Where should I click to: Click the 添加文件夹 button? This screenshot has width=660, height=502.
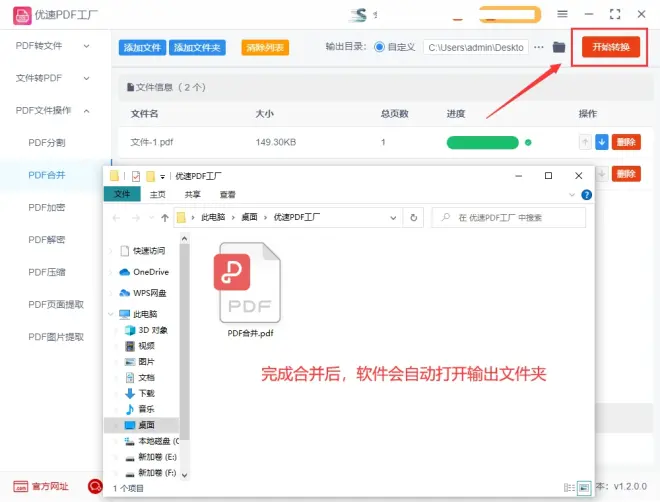[x=197, y=48]
